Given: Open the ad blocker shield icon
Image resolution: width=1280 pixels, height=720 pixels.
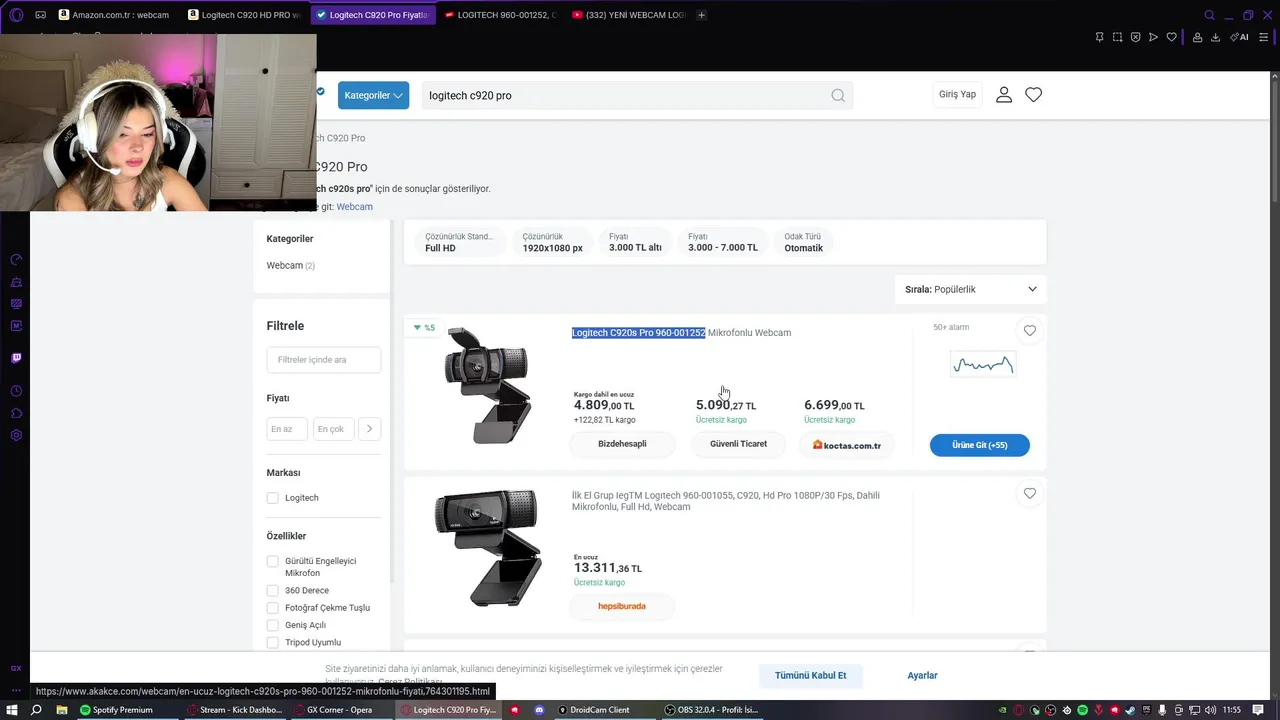Looking at the screenshot, I should pyautogui.click(x=1135, y=37).
